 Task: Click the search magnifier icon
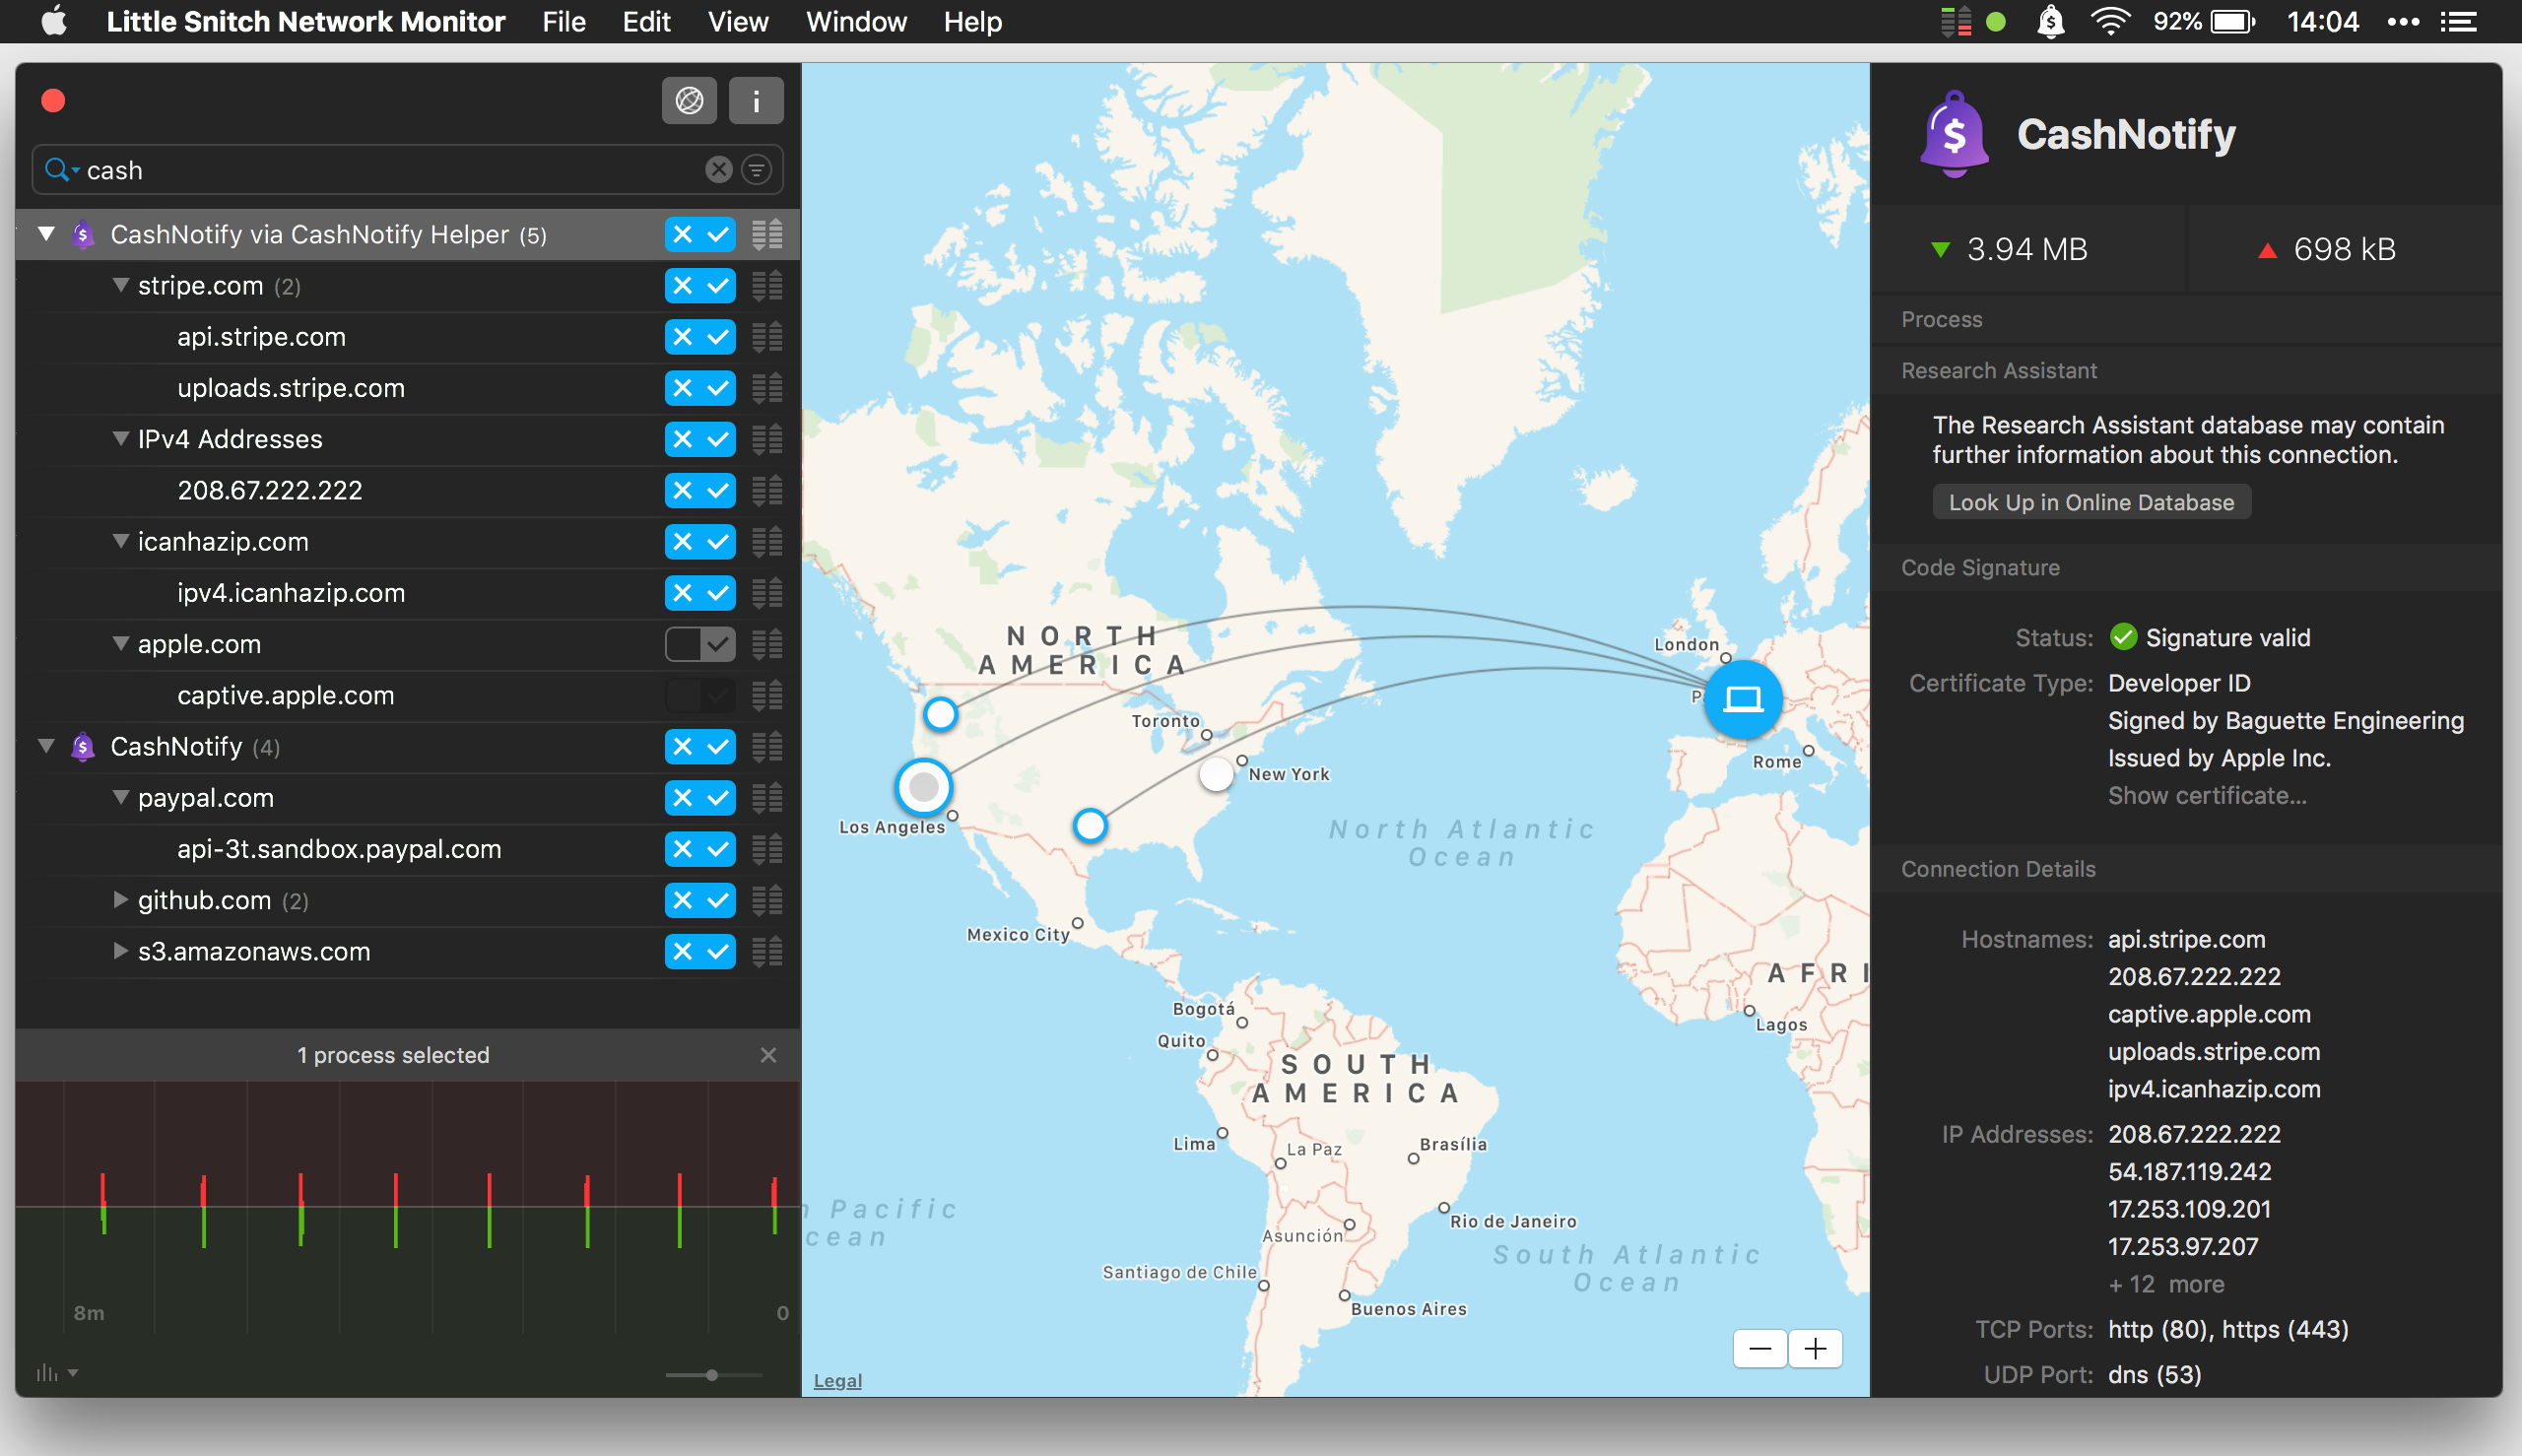click(59, 170)
